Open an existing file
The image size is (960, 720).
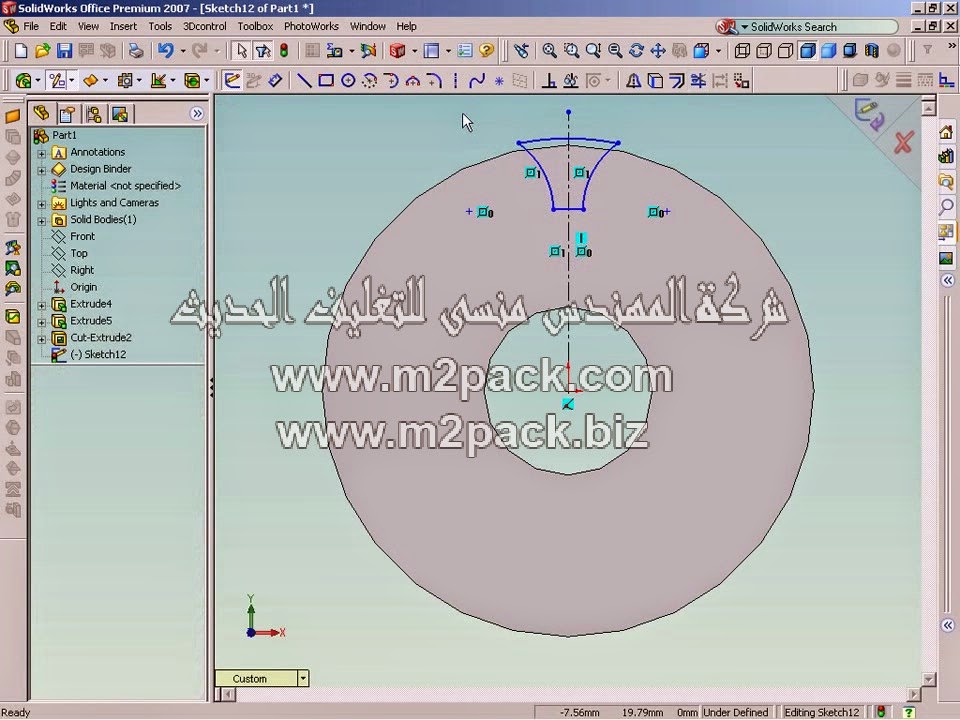pos(42,51)
